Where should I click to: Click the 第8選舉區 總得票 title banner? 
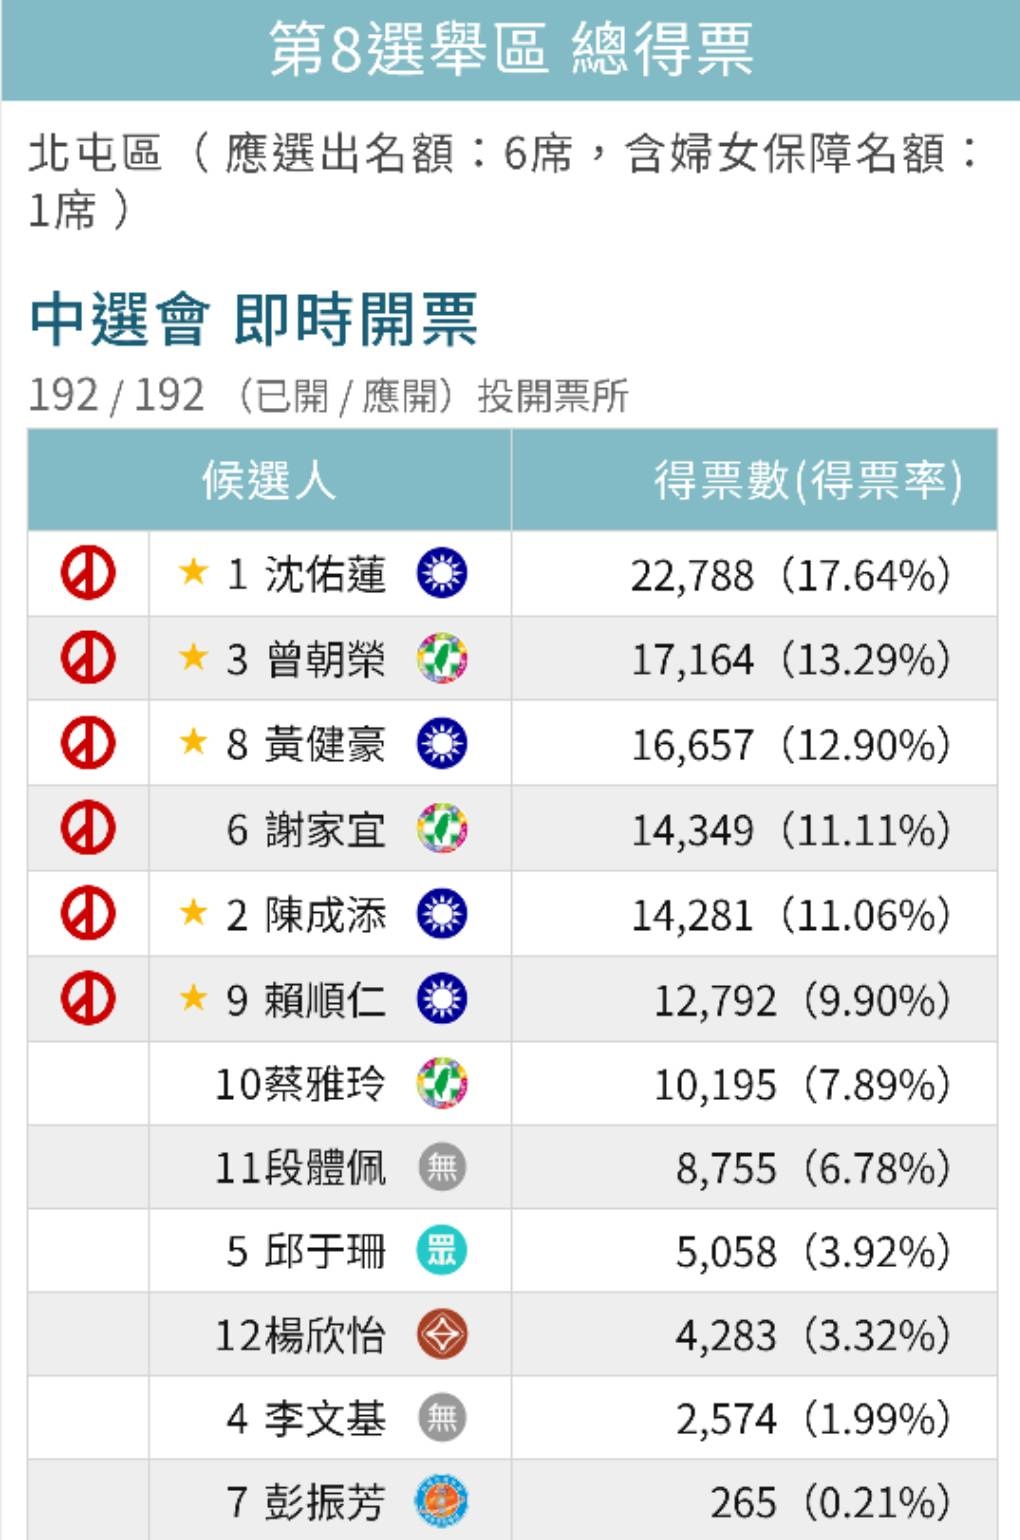510,50
